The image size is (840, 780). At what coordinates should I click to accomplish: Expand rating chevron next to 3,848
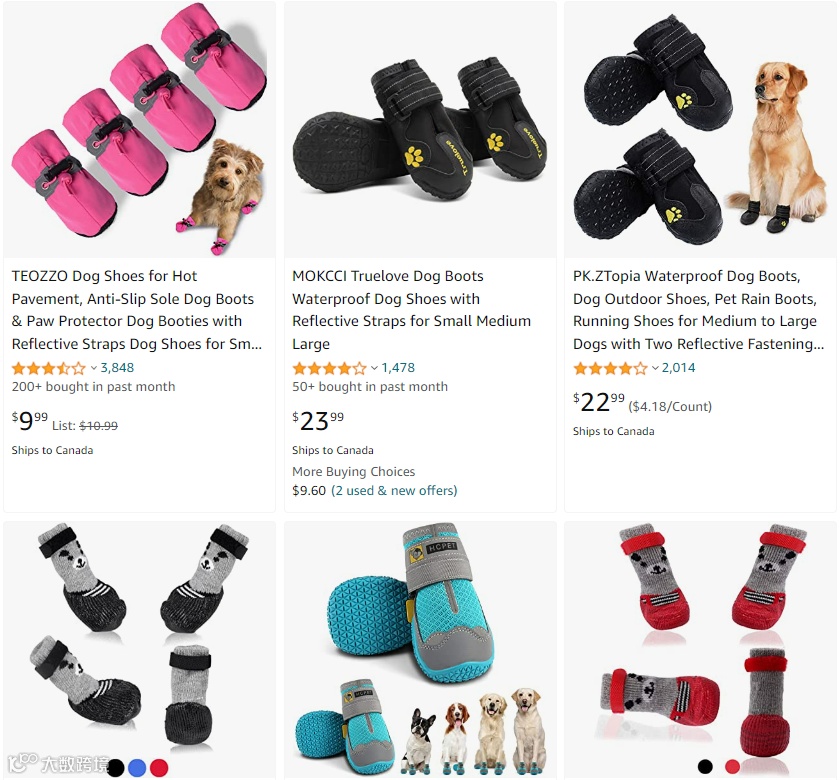[x=94, y=368]
